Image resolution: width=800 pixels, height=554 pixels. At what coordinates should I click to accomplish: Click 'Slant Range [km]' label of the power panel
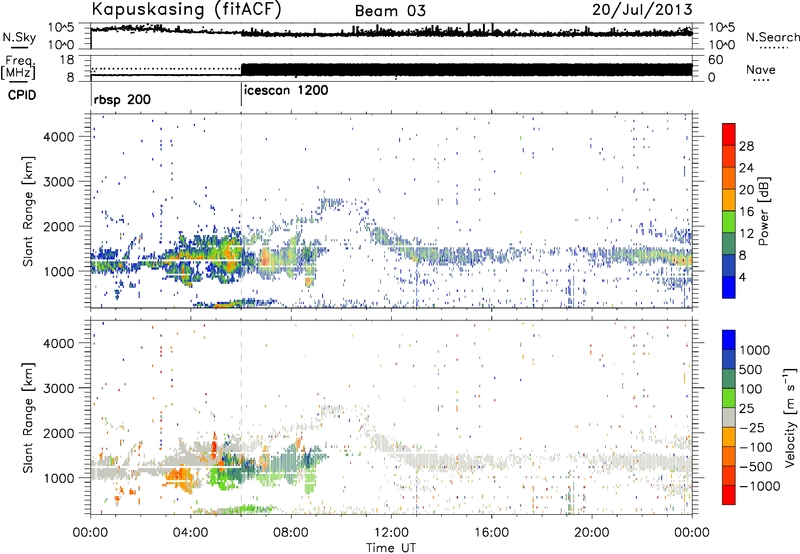pos(28,211)
